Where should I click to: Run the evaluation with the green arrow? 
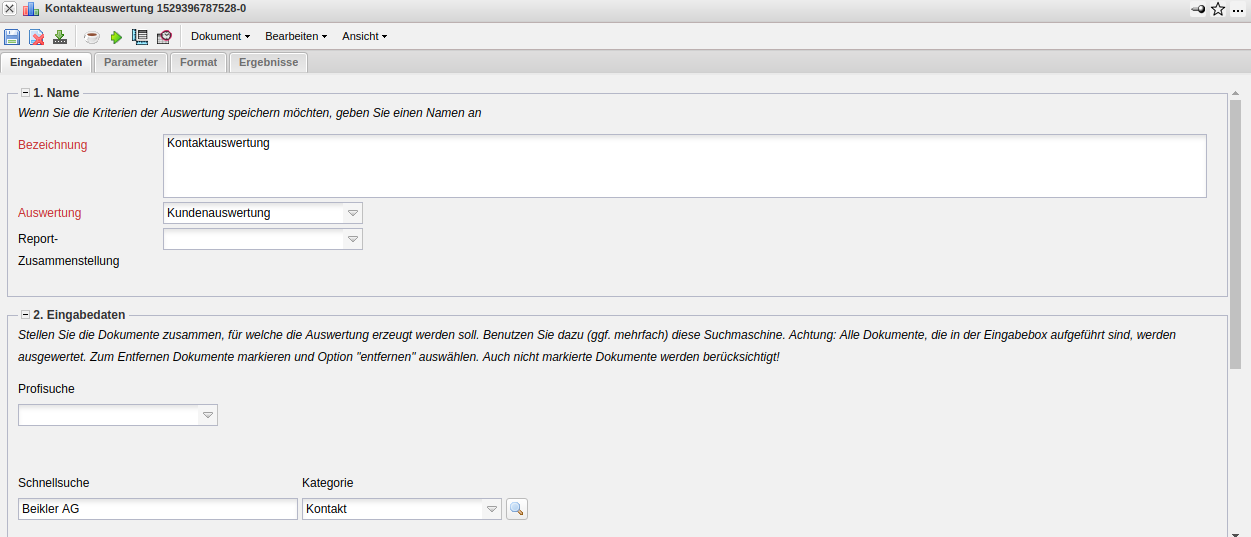coord(116,37)
